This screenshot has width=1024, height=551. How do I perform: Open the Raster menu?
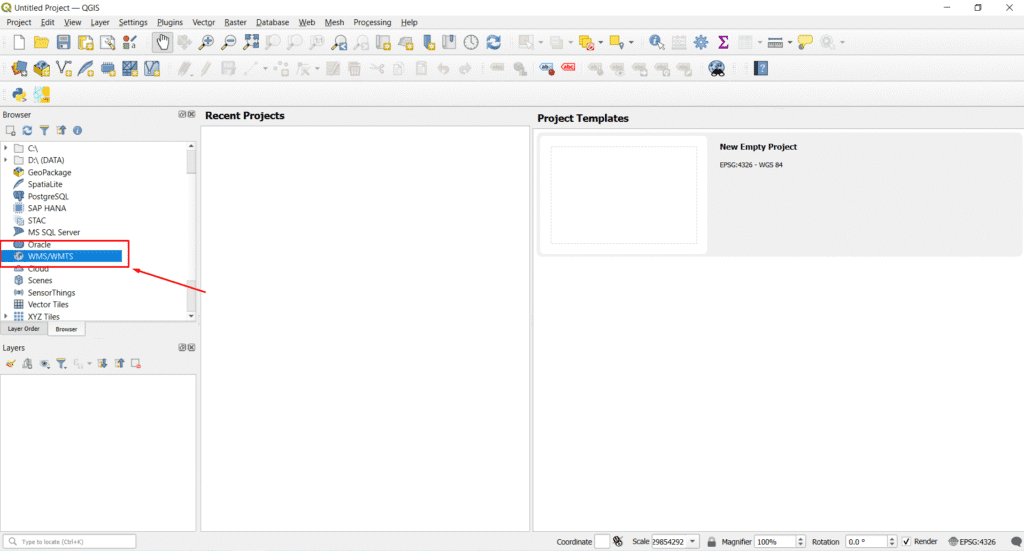point(235,22)
